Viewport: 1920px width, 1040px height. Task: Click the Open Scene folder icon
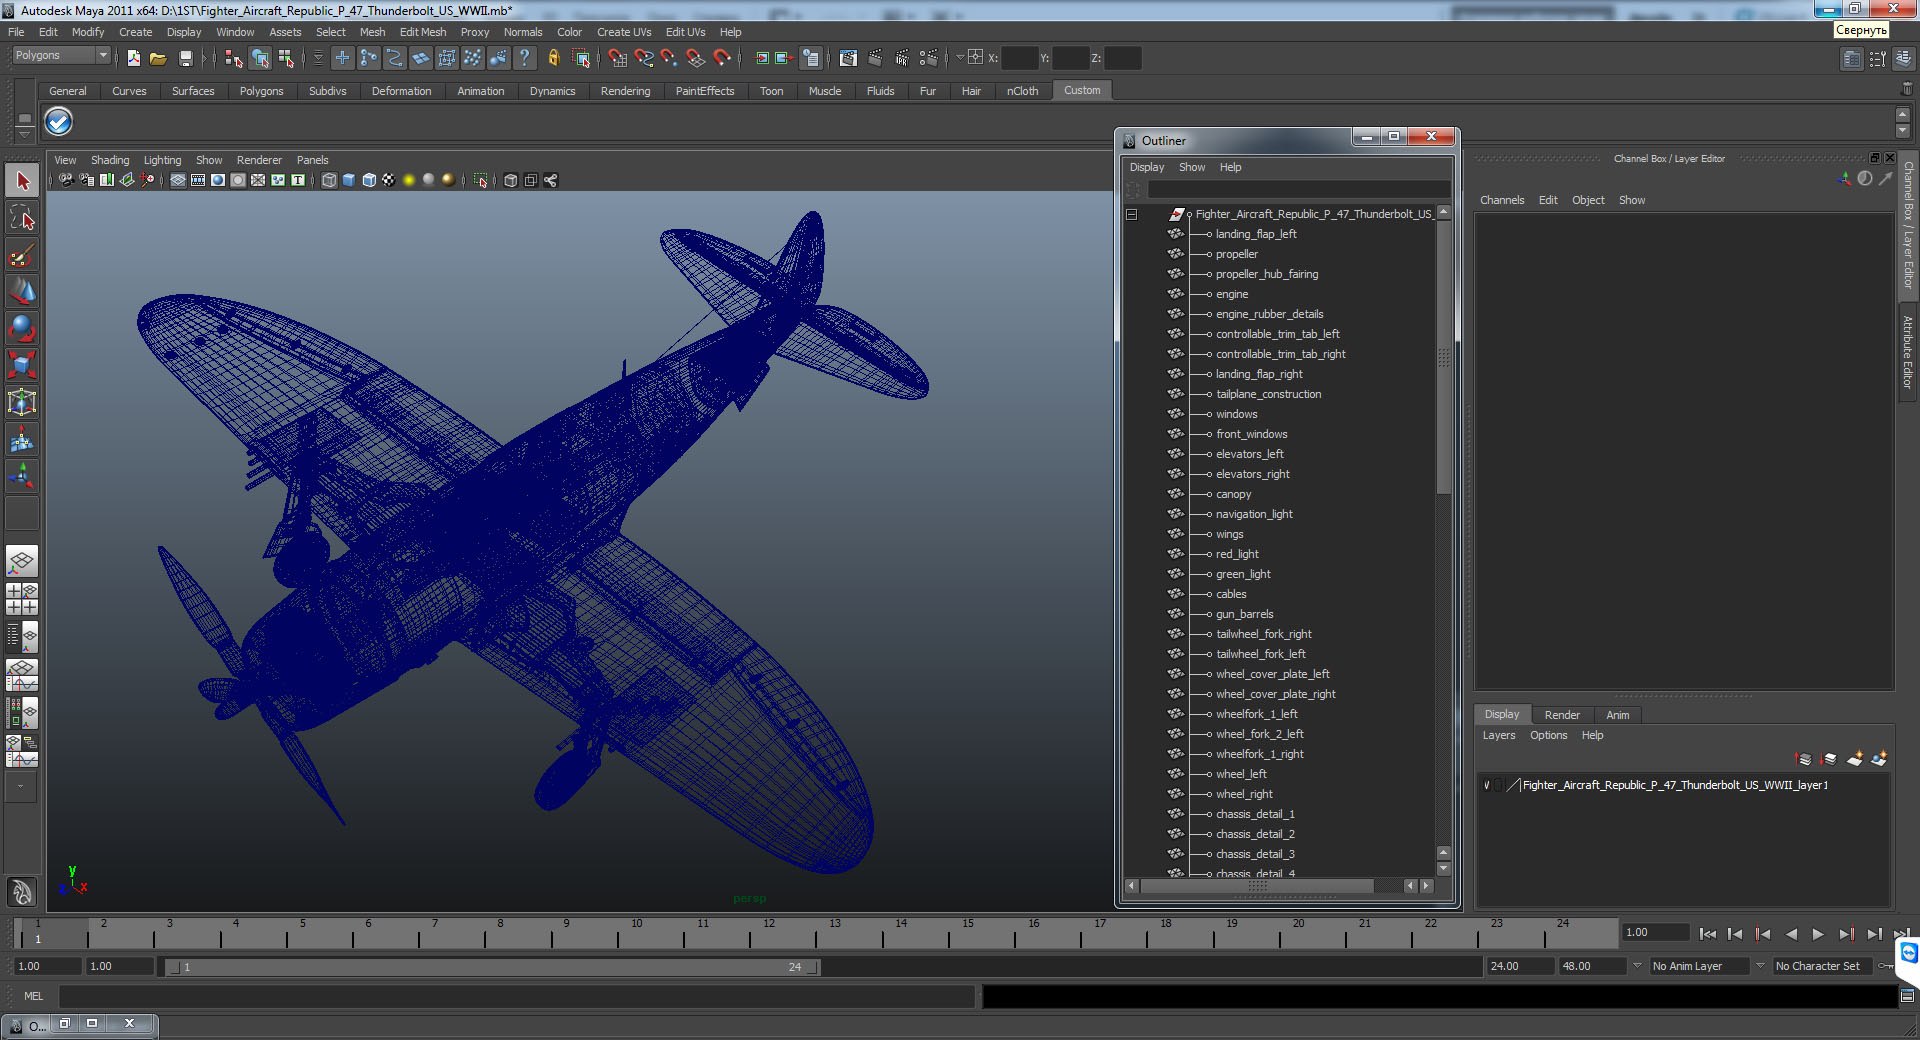click(158, 59)
